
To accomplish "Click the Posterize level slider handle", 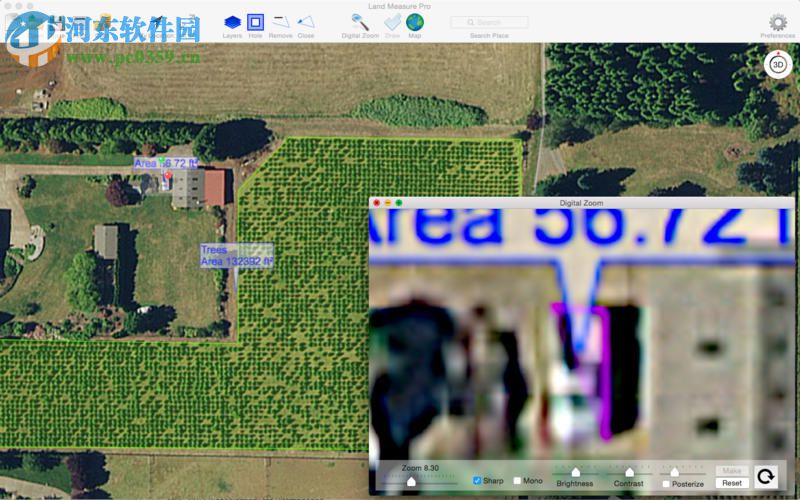I will (x=674, y=472).
